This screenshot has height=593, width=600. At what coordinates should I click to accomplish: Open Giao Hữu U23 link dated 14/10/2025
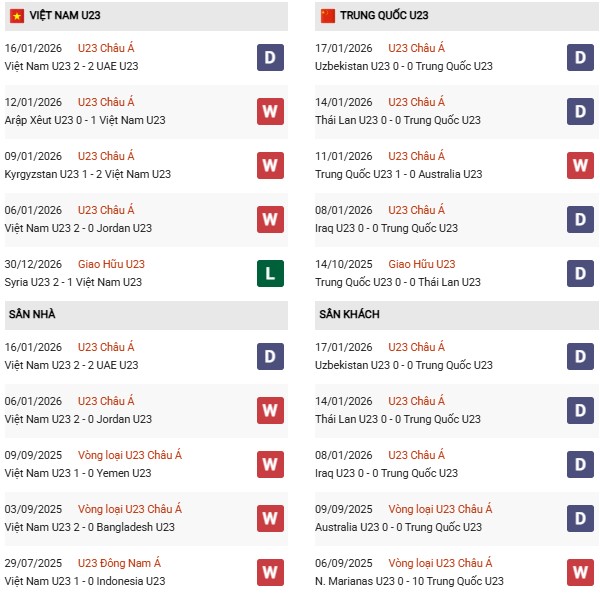click(x=421, y=264)
